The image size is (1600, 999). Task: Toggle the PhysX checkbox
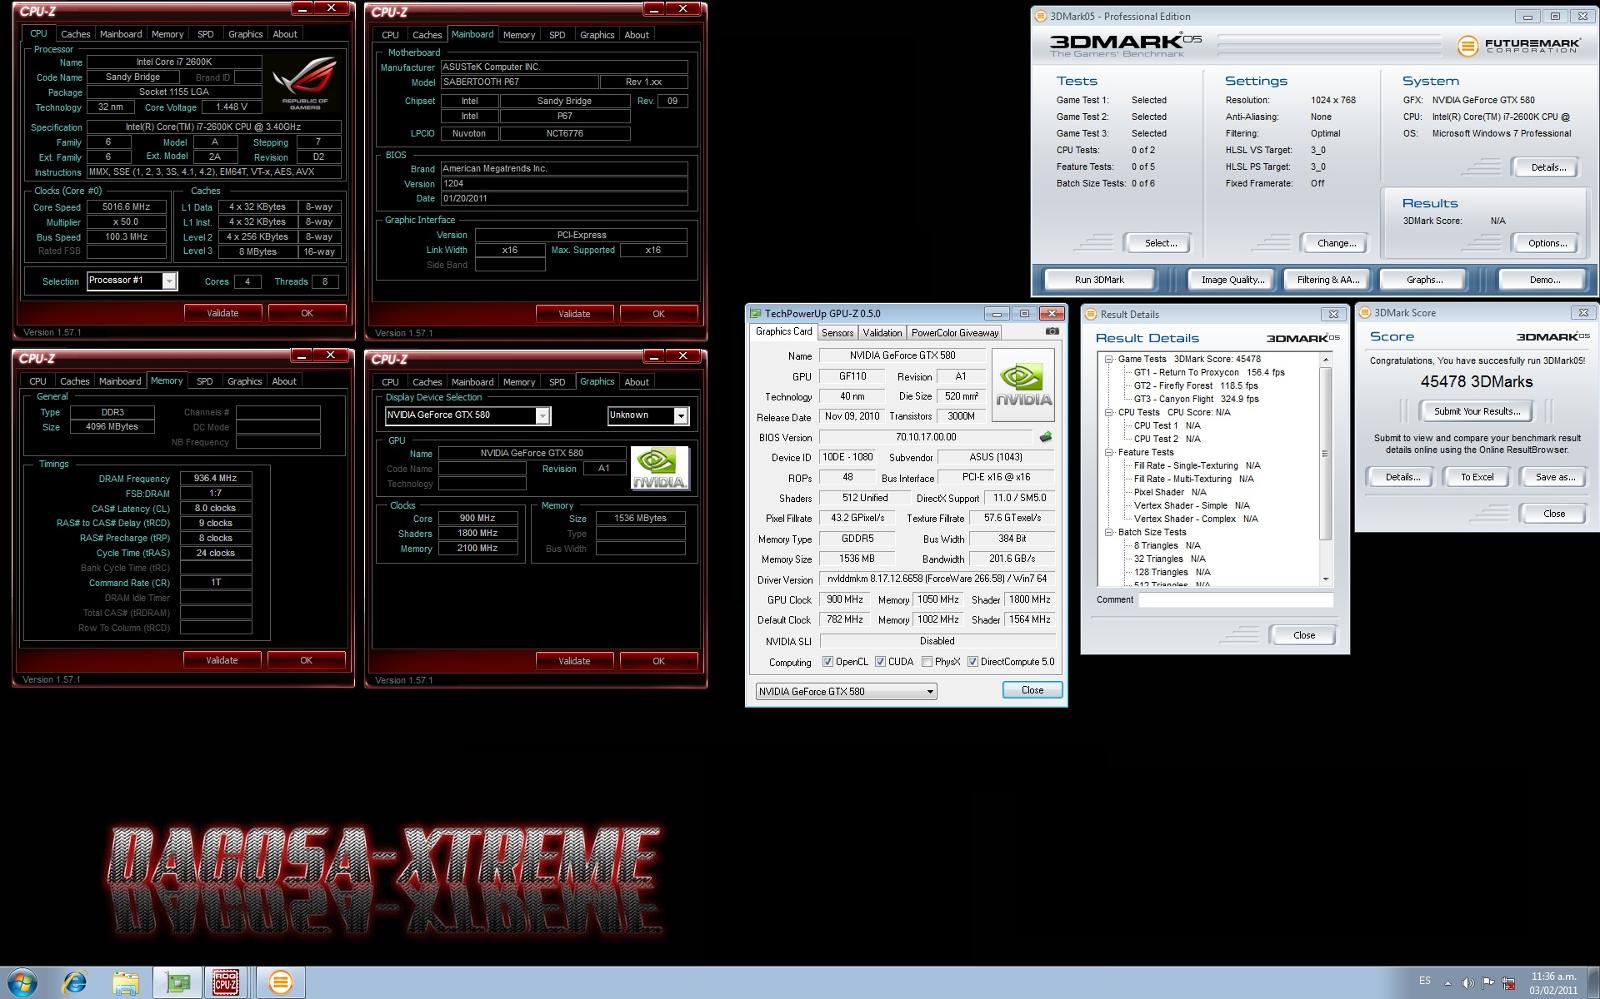pyautogui.click(x=928, y=662)
